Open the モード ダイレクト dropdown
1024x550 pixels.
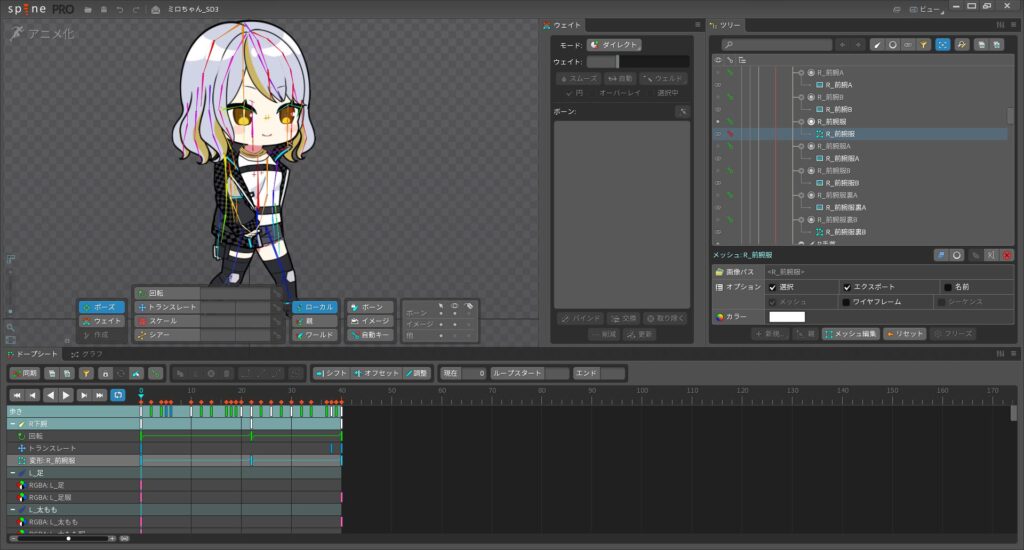tap(613, 44)
